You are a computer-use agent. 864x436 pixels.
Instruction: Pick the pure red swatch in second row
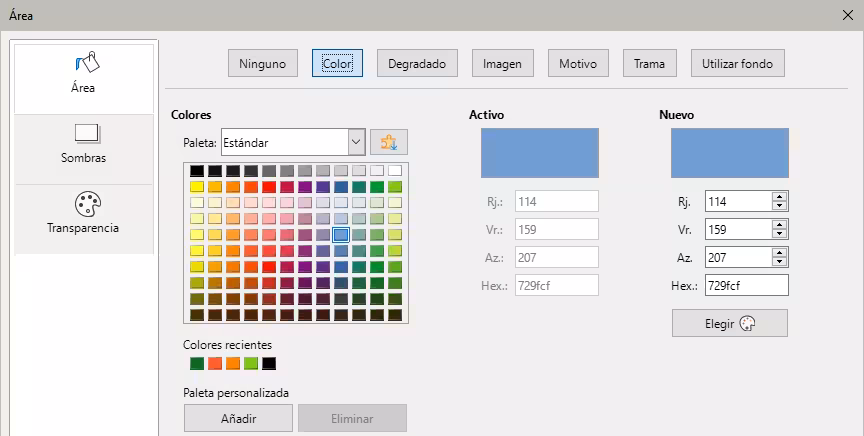[269, 187]
